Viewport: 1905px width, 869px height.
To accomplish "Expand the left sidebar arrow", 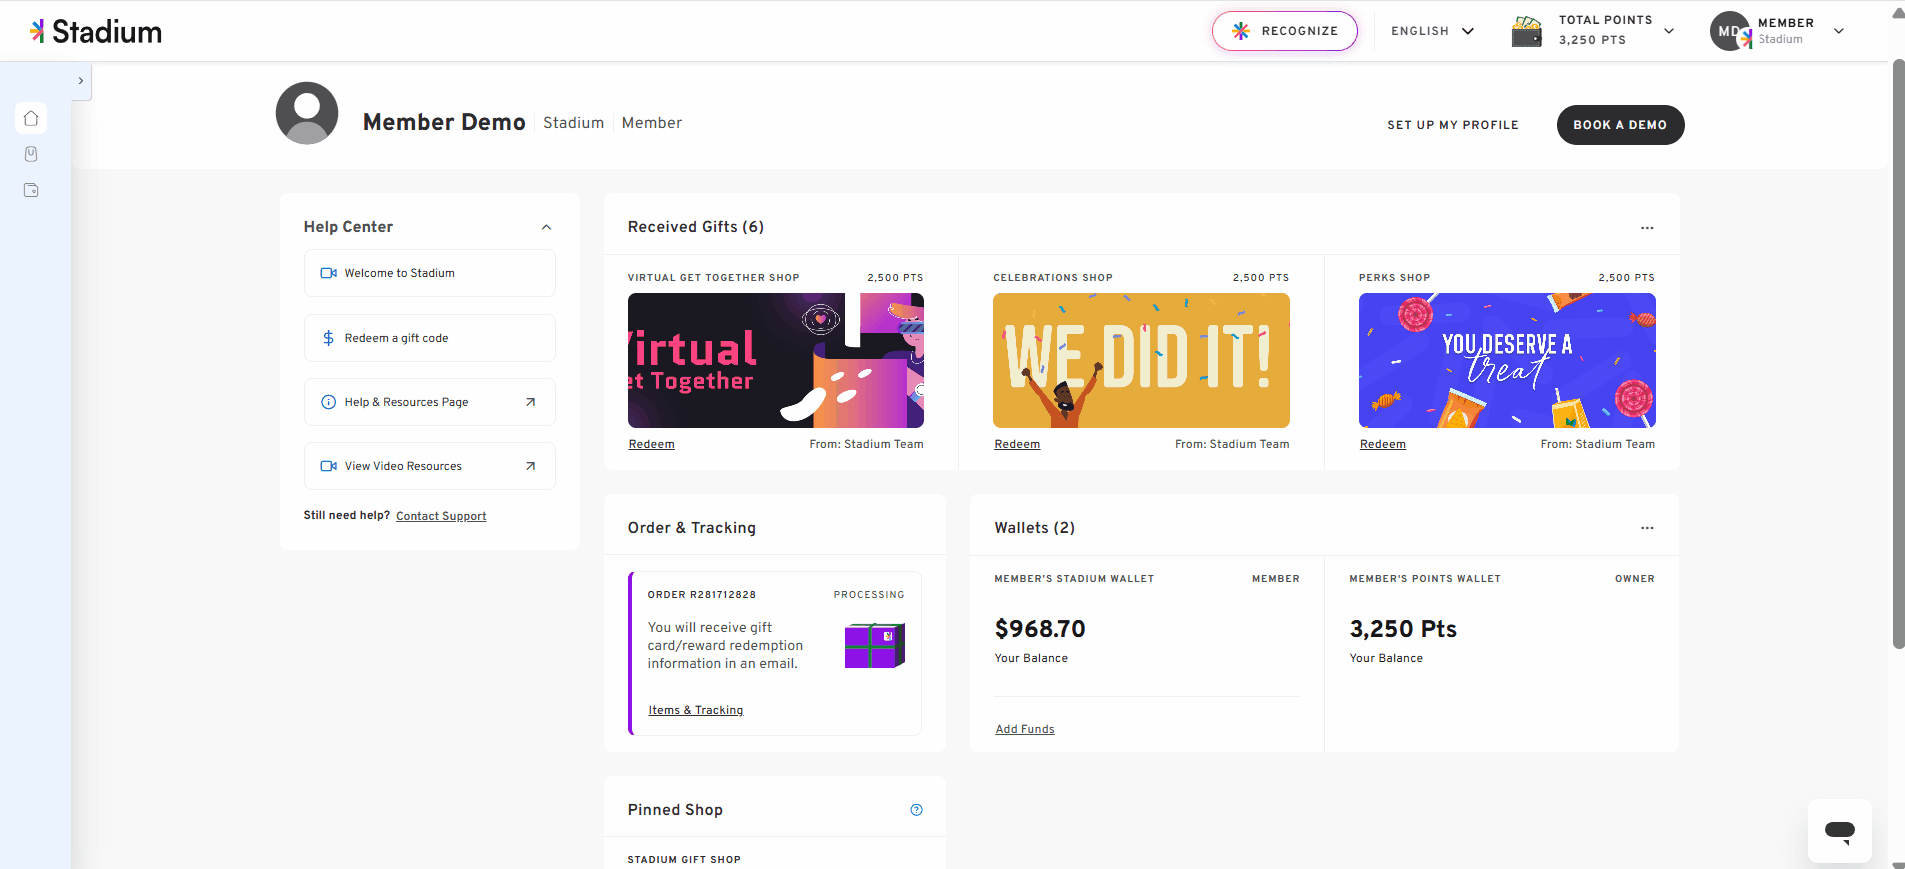I will click(x=81, y=81).
